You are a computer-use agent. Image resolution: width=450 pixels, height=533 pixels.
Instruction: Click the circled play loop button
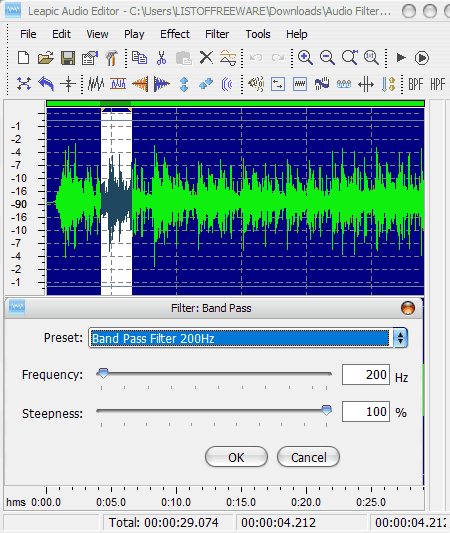[422, 58]
